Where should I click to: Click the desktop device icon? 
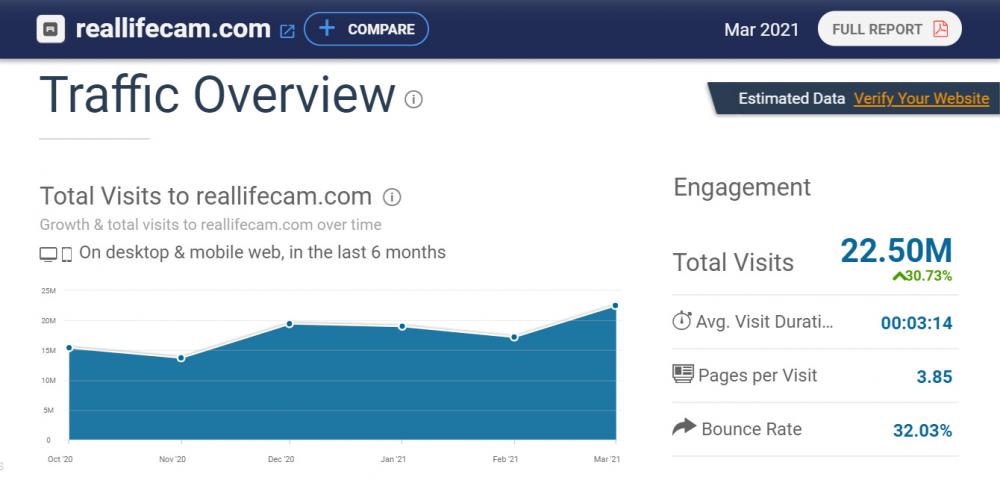48,254
